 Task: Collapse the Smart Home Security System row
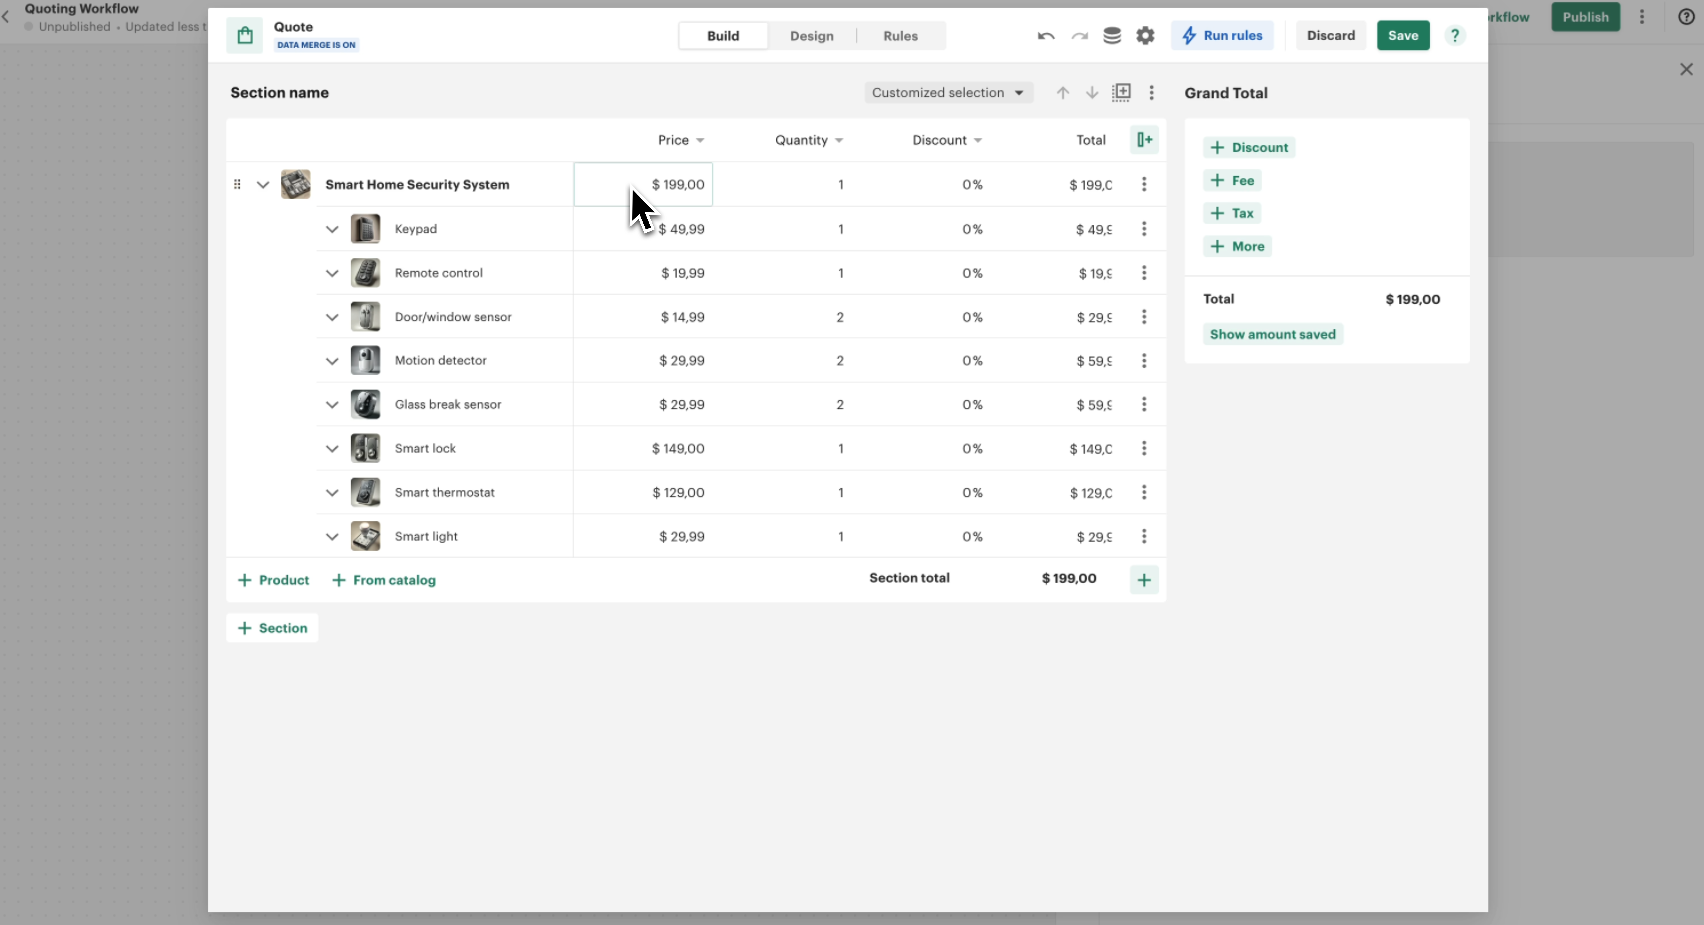(x=263, y=185)
